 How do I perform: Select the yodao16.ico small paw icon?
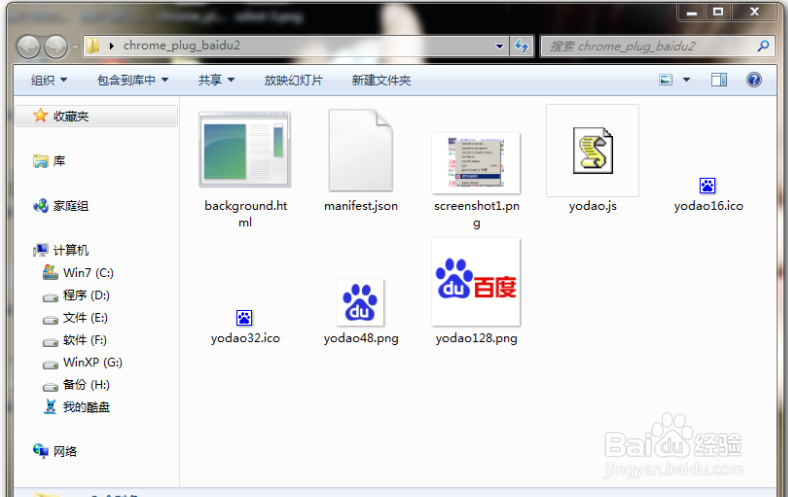click(x=708, y=186)
